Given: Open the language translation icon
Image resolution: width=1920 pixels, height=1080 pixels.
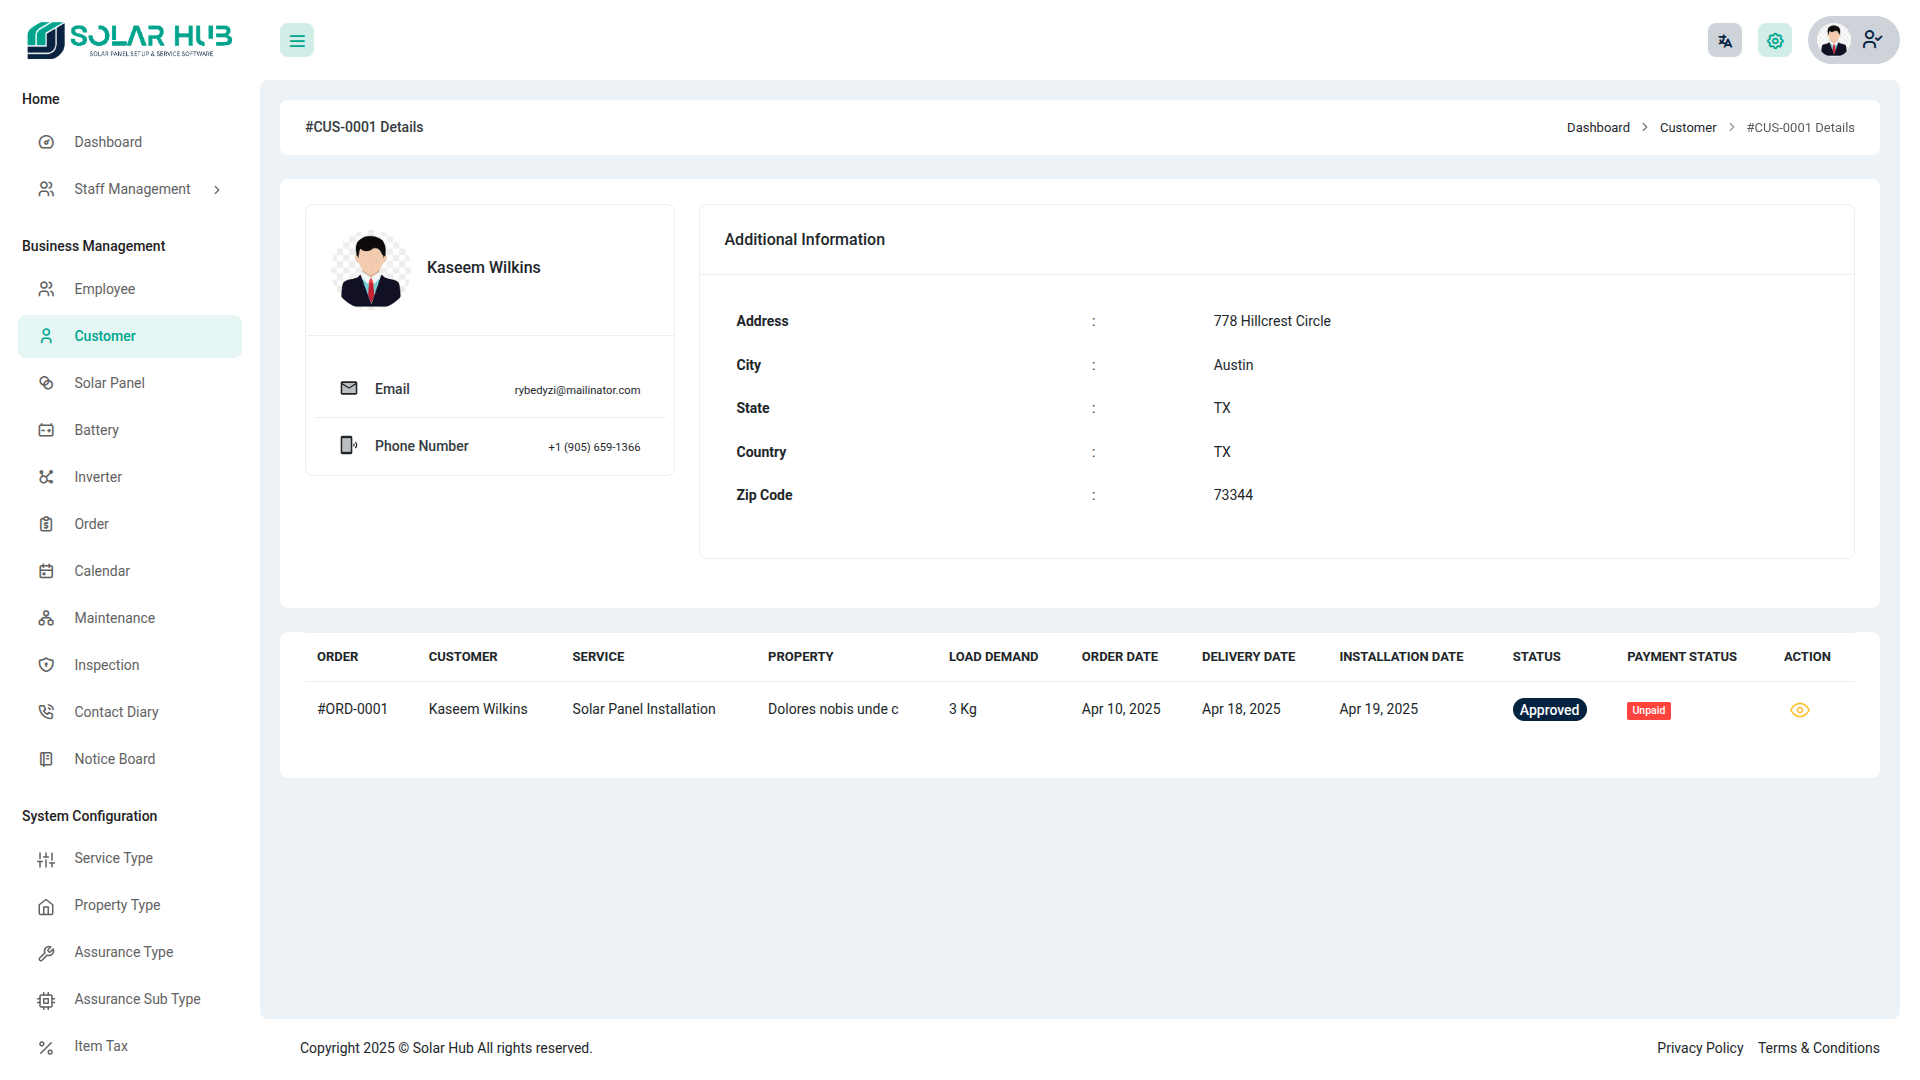Looking at the screenshot, I should [1724, 41].
